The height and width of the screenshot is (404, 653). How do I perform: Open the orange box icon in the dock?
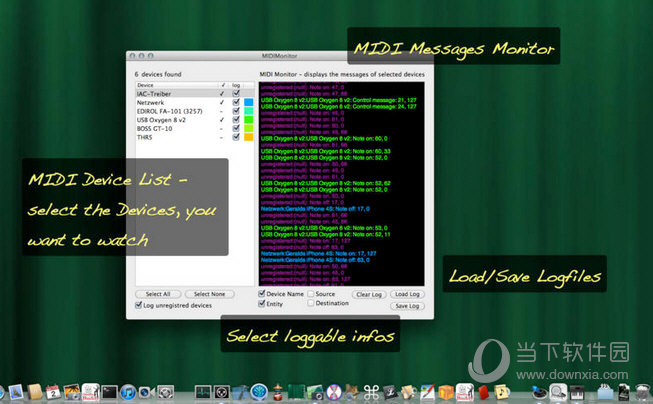pyautogui.click(x=446, y=392)
